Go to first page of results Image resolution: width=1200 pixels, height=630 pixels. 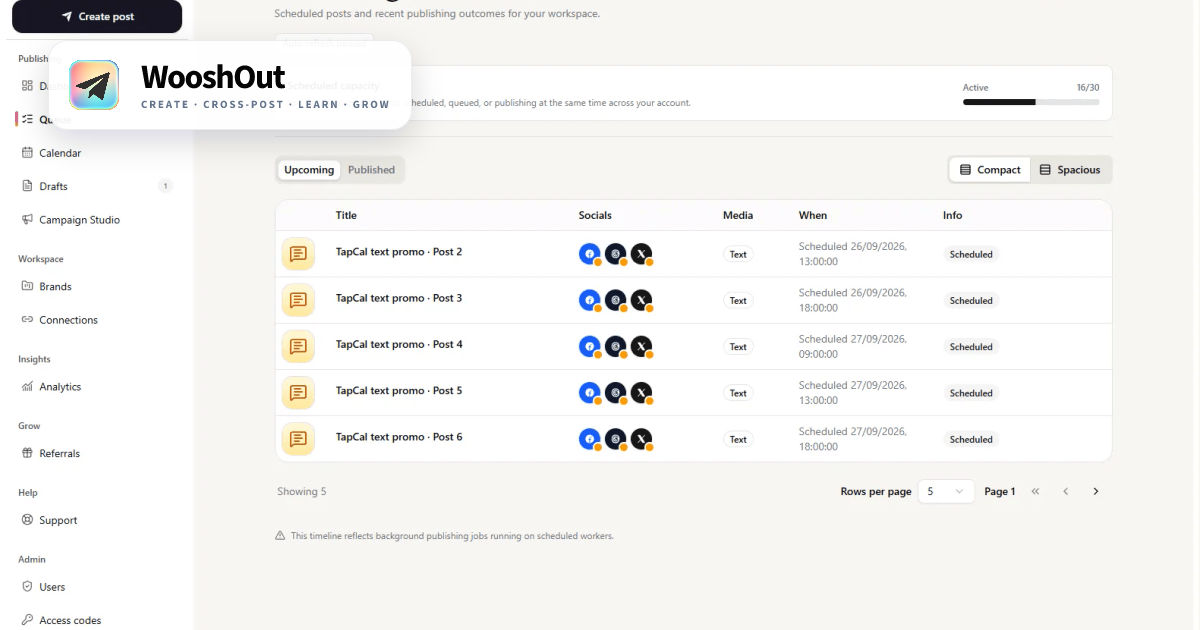click(1035, 491)
